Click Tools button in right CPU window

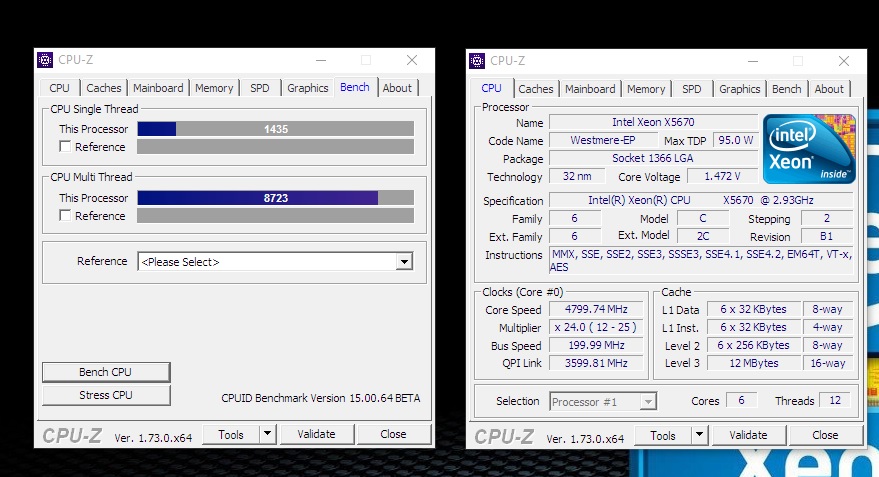click(663, 436)
